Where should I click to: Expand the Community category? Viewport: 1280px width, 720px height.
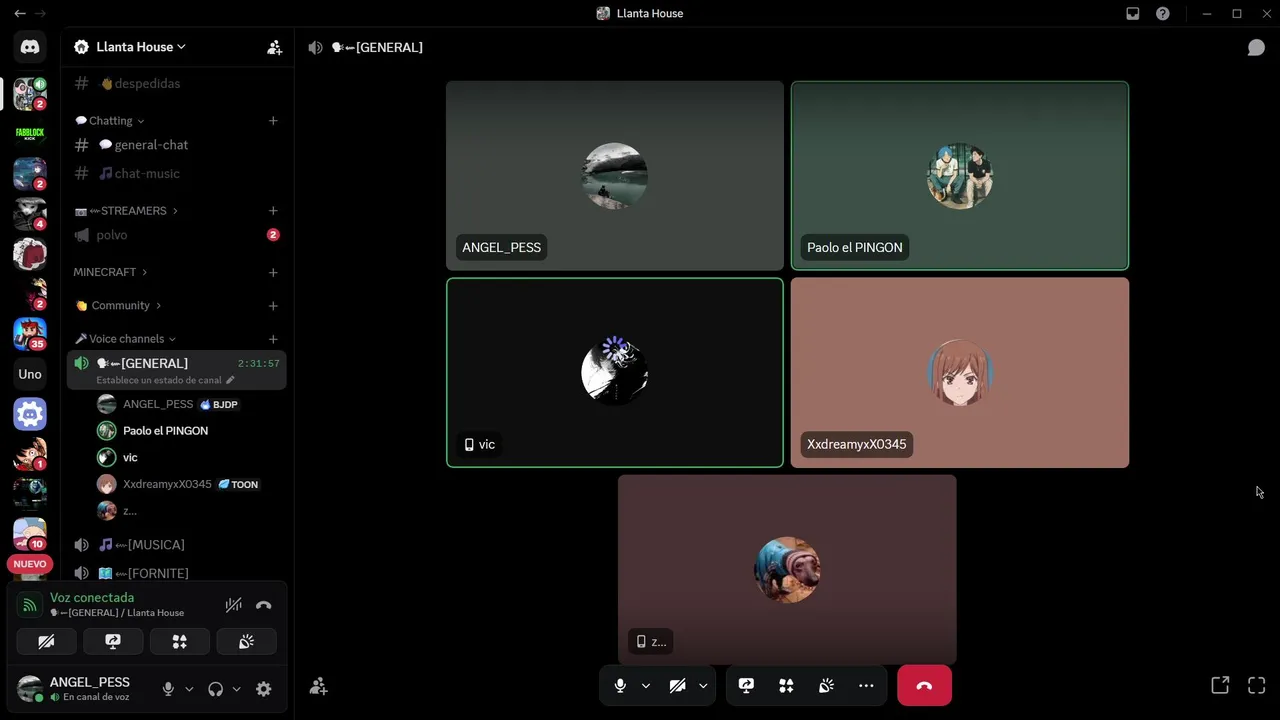point(118,306)
